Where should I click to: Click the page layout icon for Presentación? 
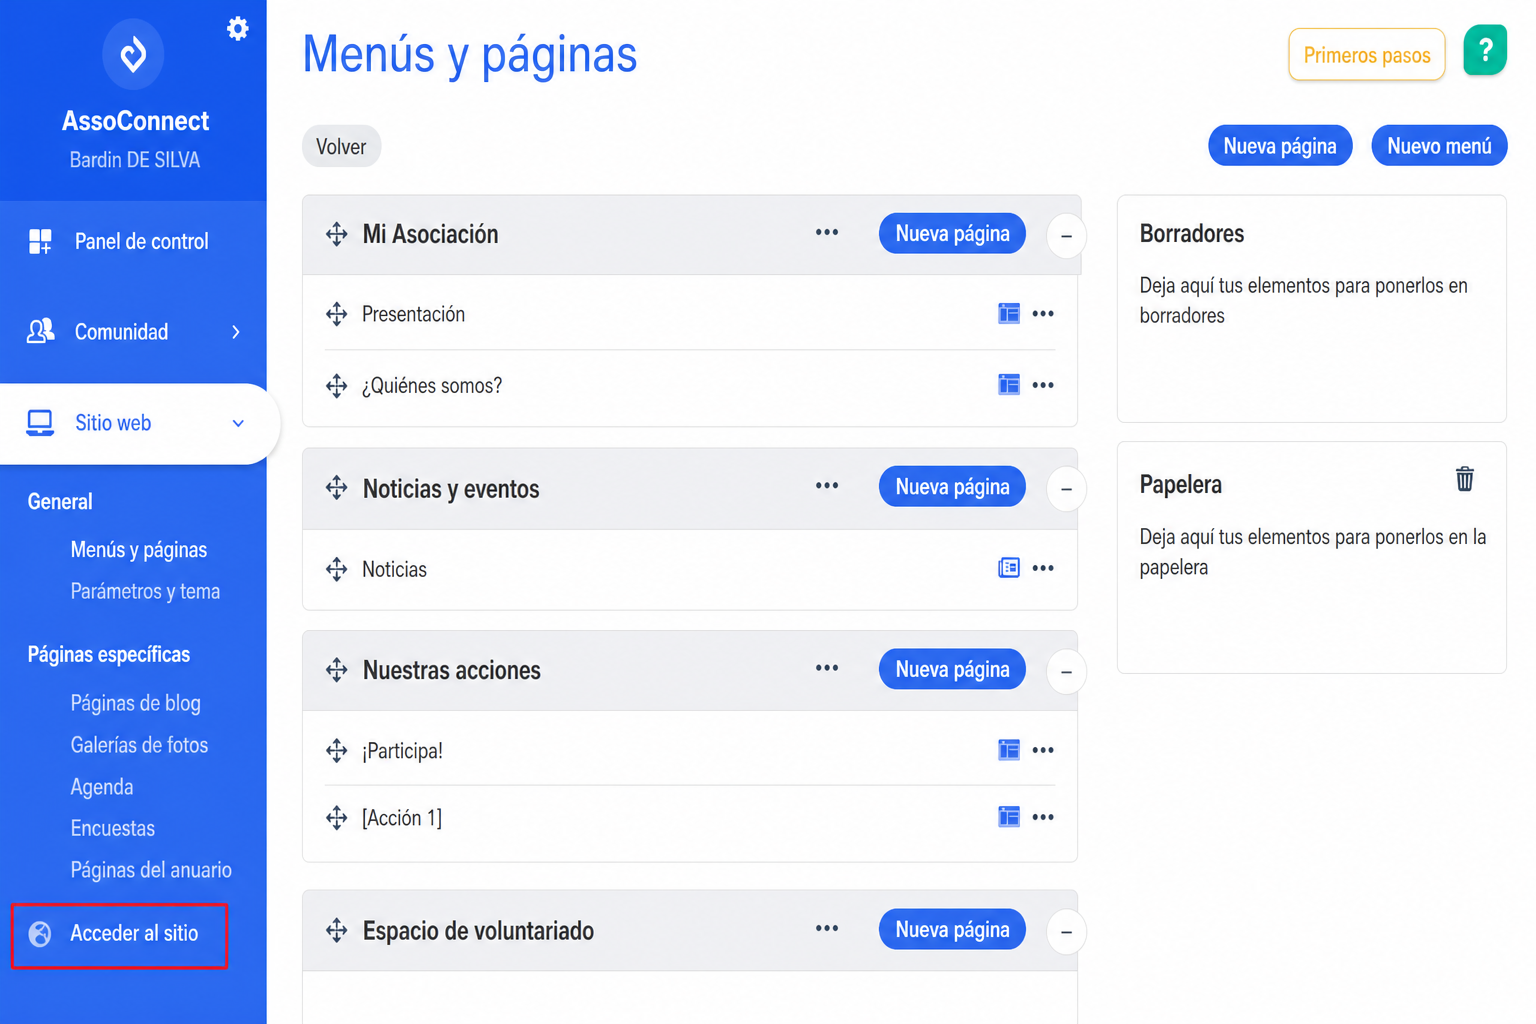tap(1009, 314)
